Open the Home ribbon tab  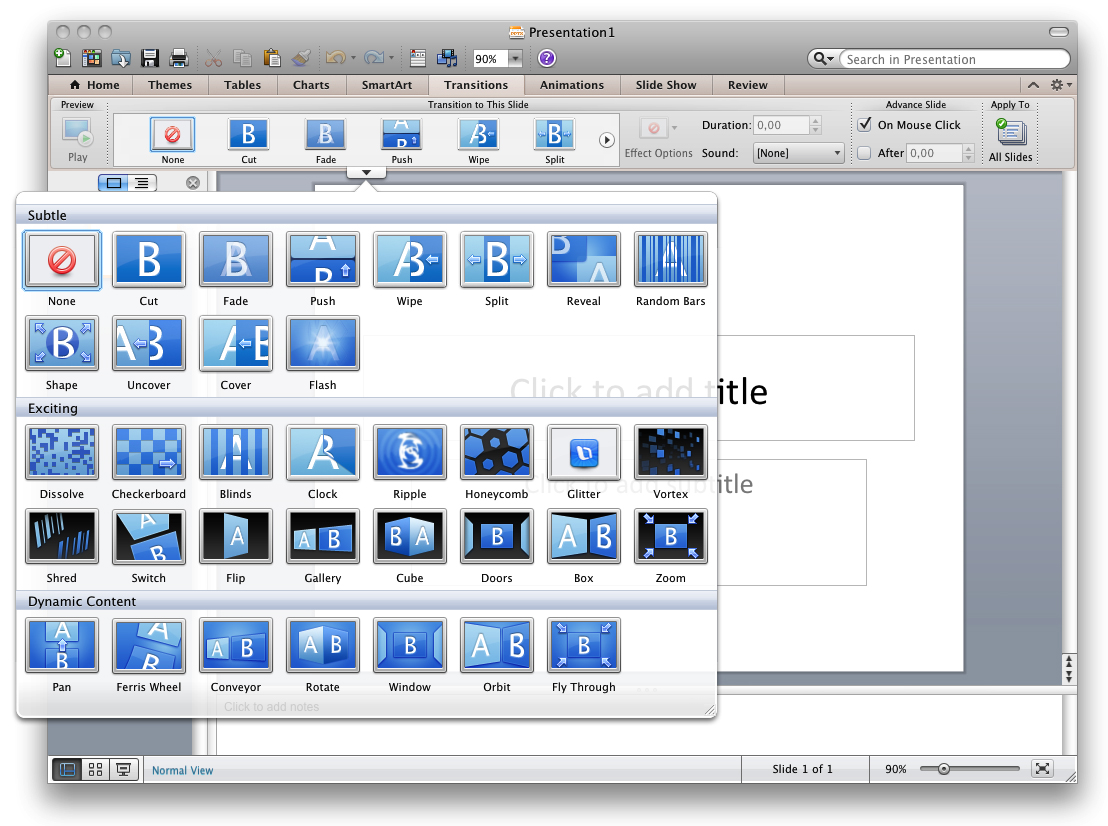click(x=95, y=85)
